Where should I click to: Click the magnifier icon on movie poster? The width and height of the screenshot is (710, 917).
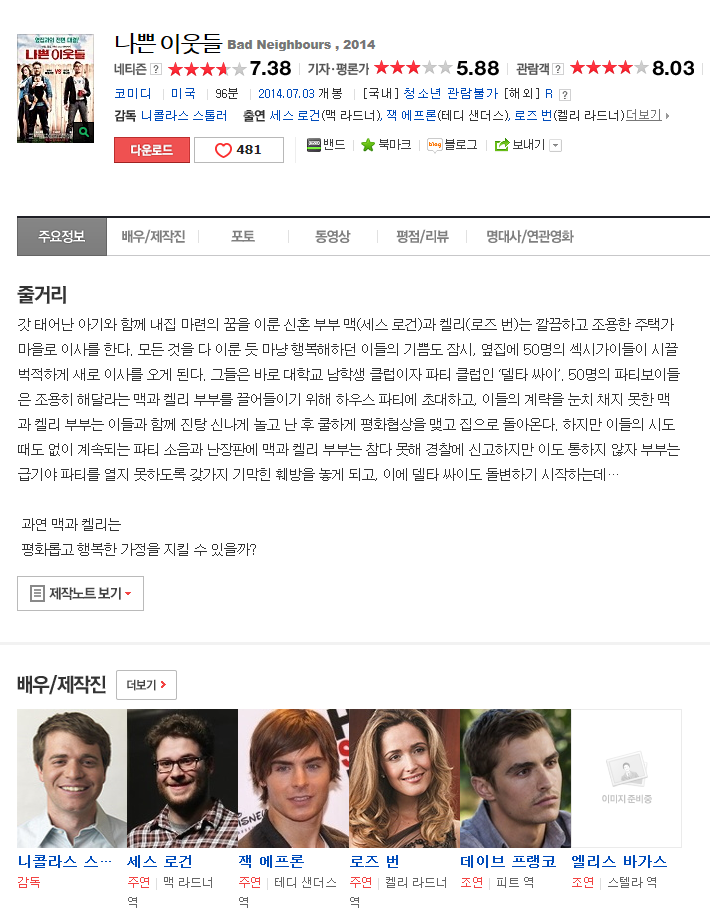[84, 132]
